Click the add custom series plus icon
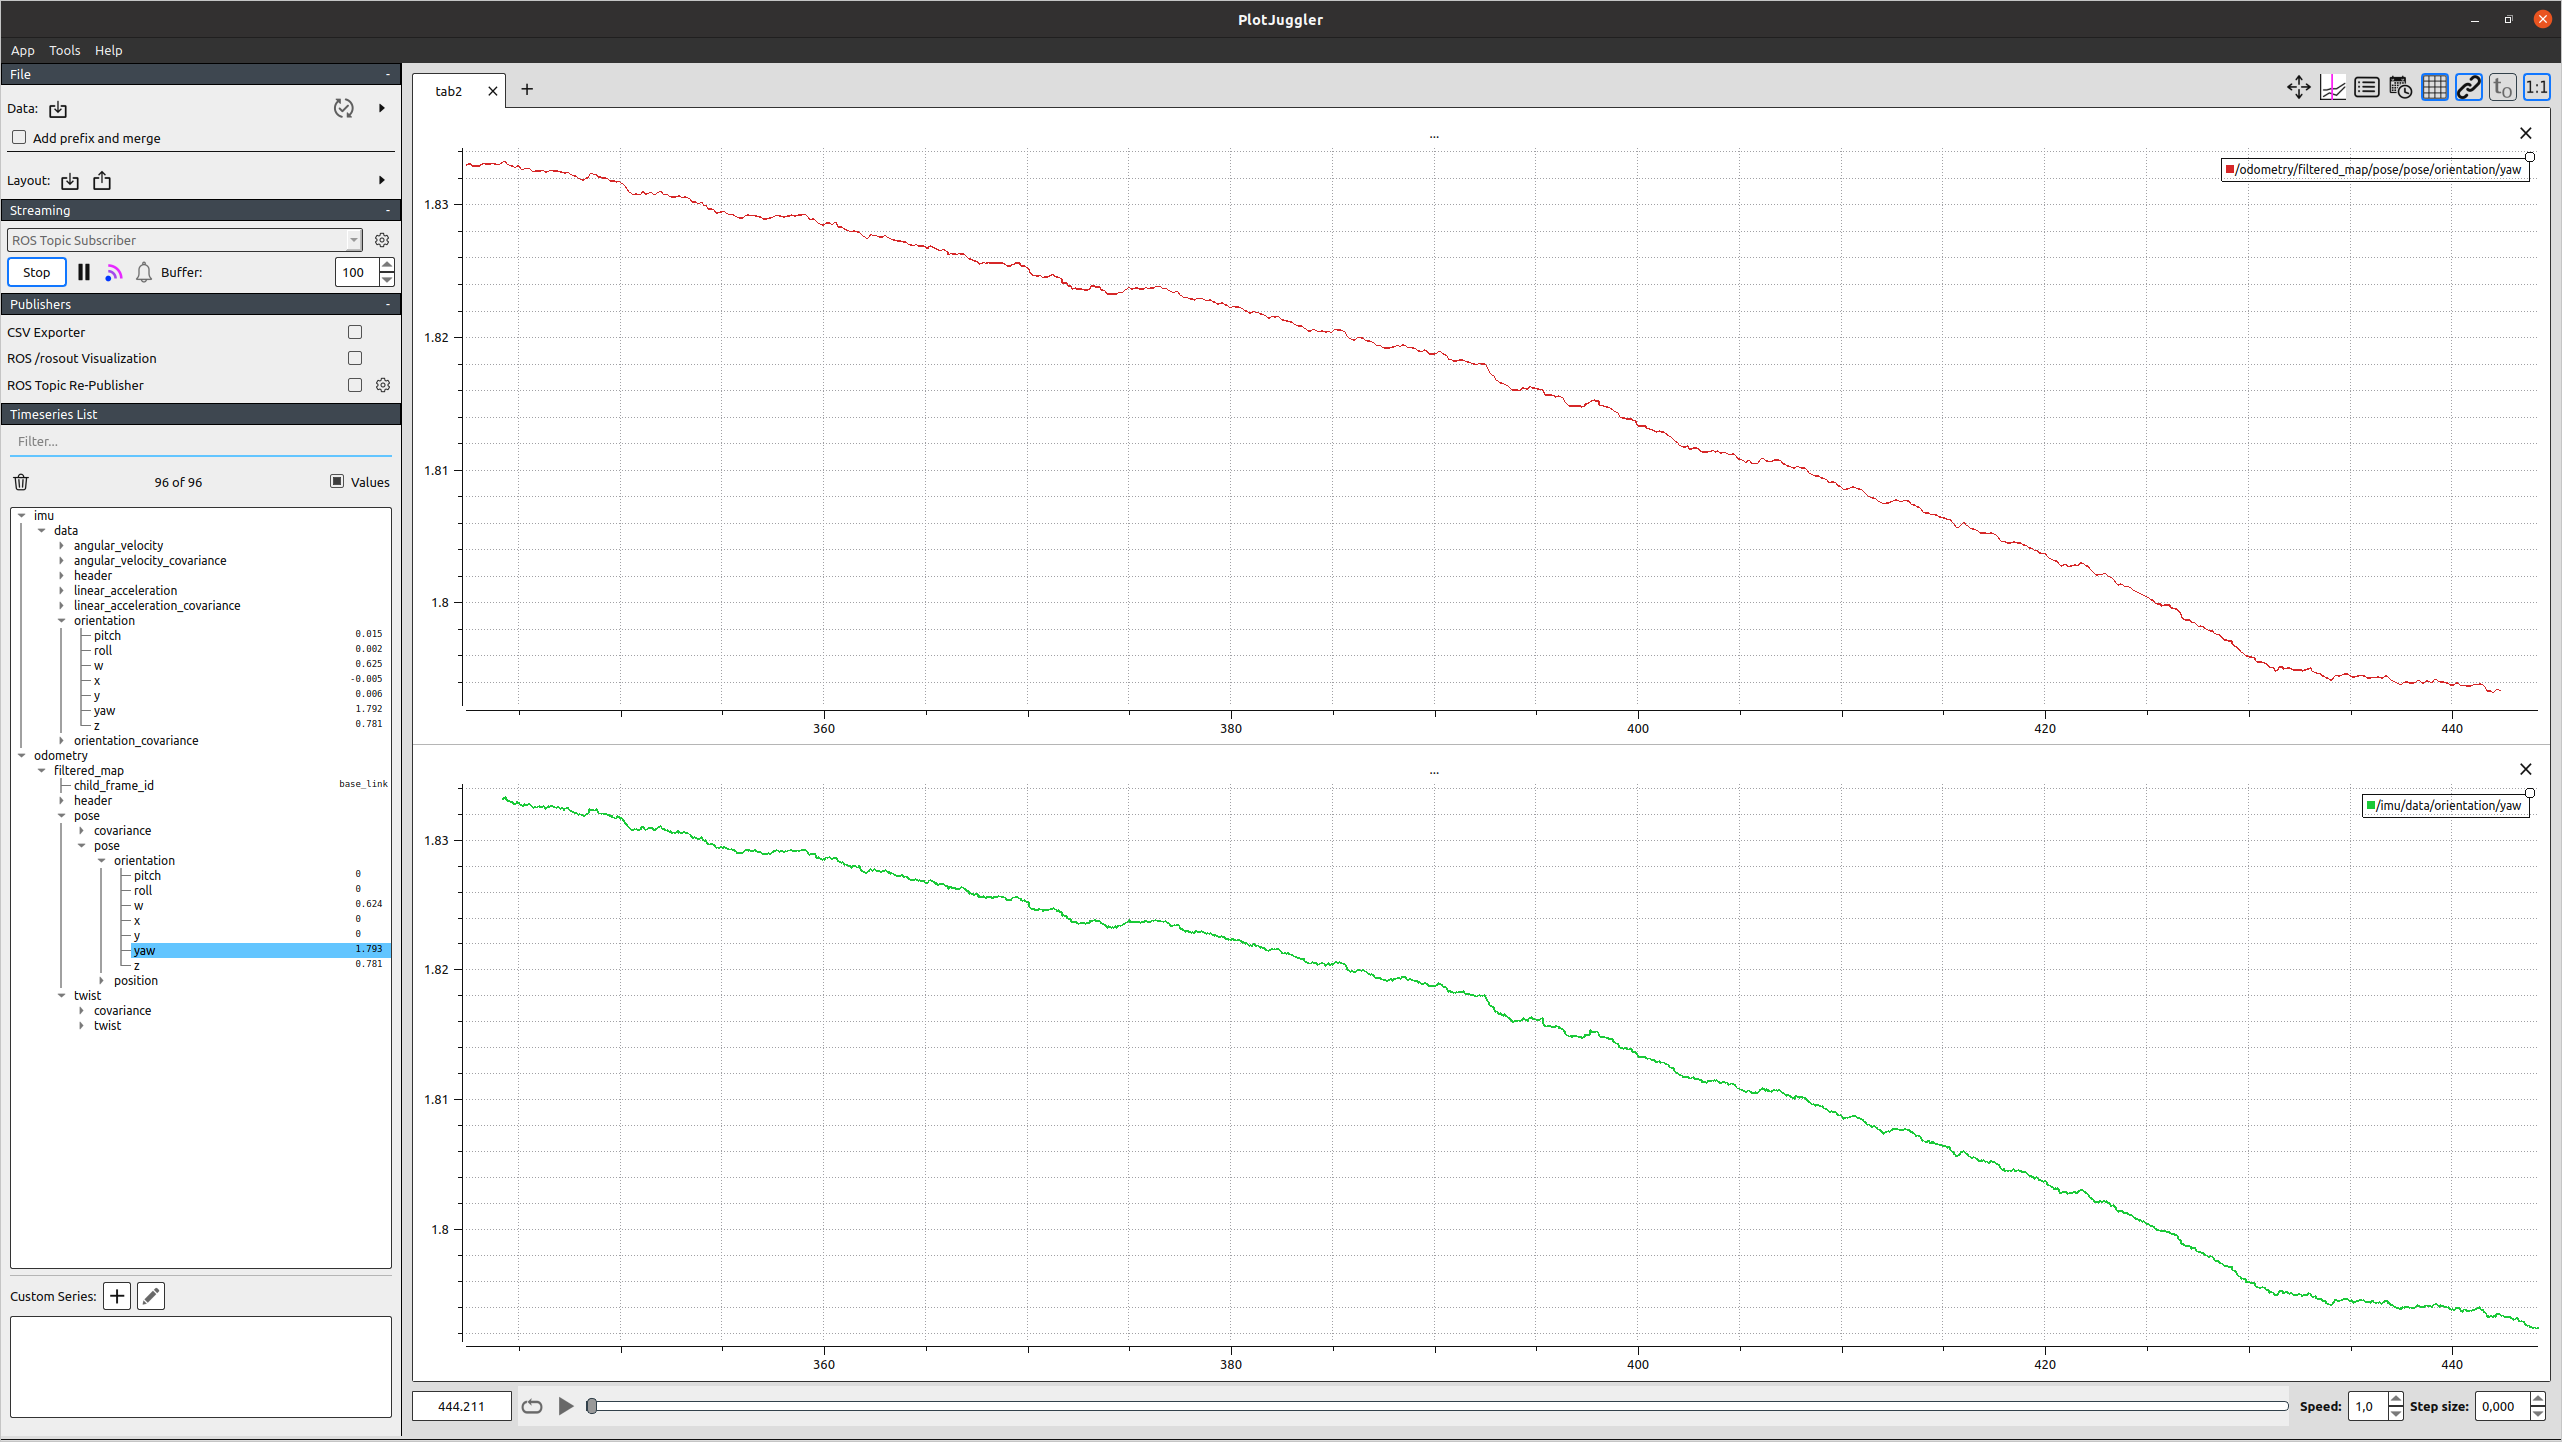 coord(116,1296)
